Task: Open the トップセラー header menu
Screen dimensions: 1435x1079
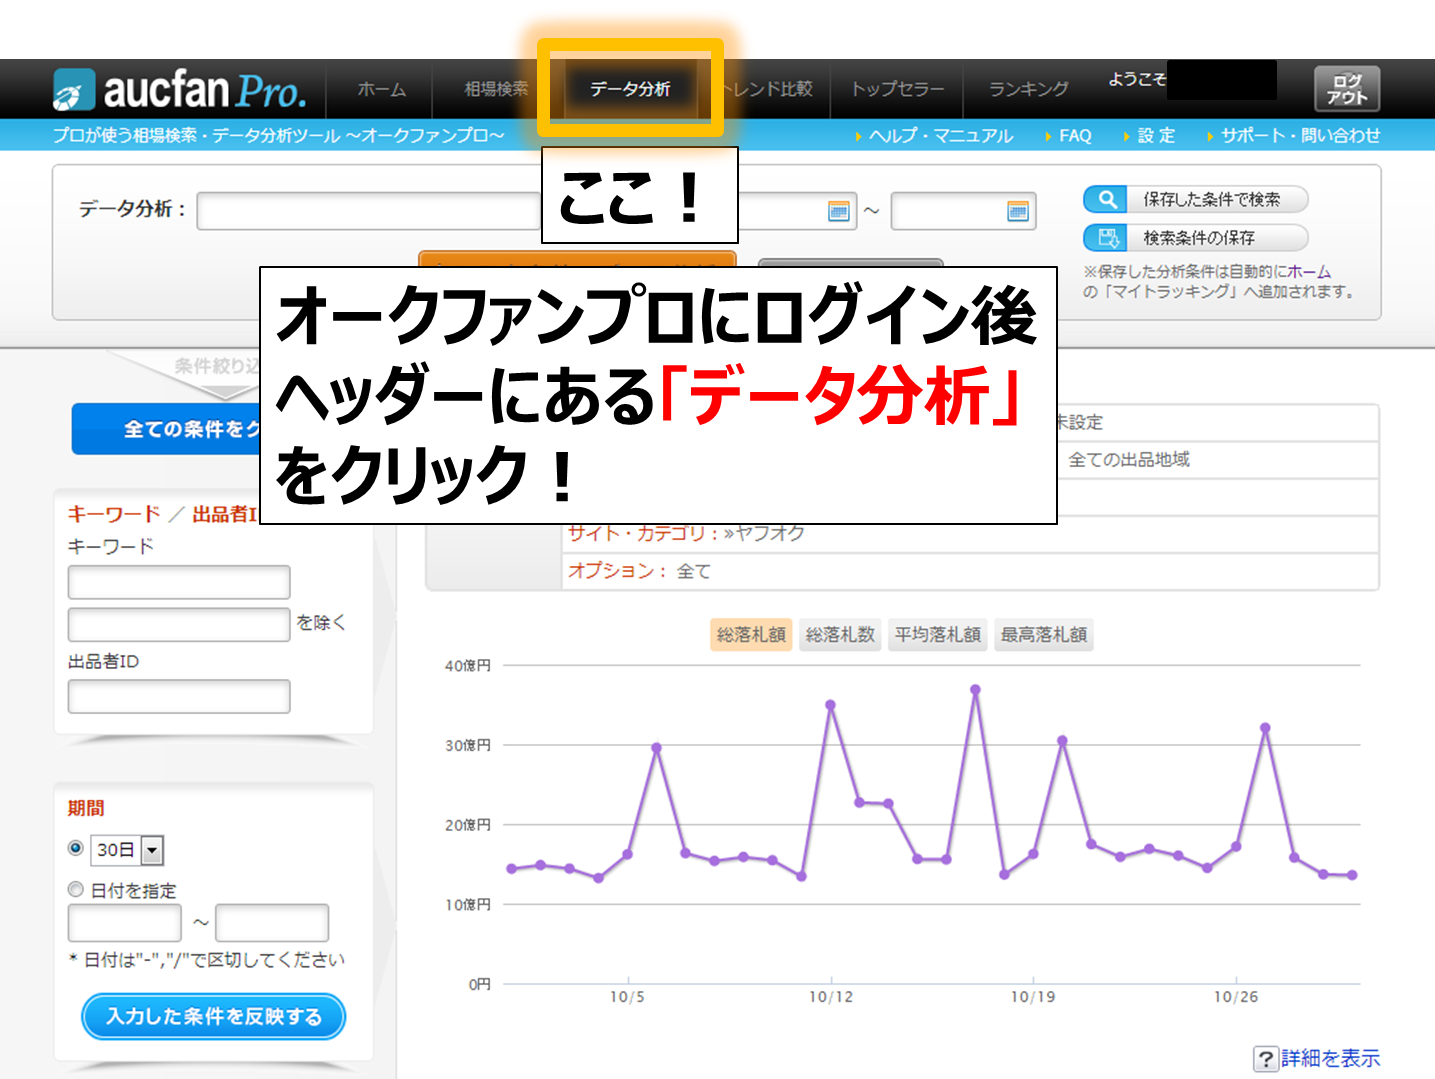Action: click(897, 89)
